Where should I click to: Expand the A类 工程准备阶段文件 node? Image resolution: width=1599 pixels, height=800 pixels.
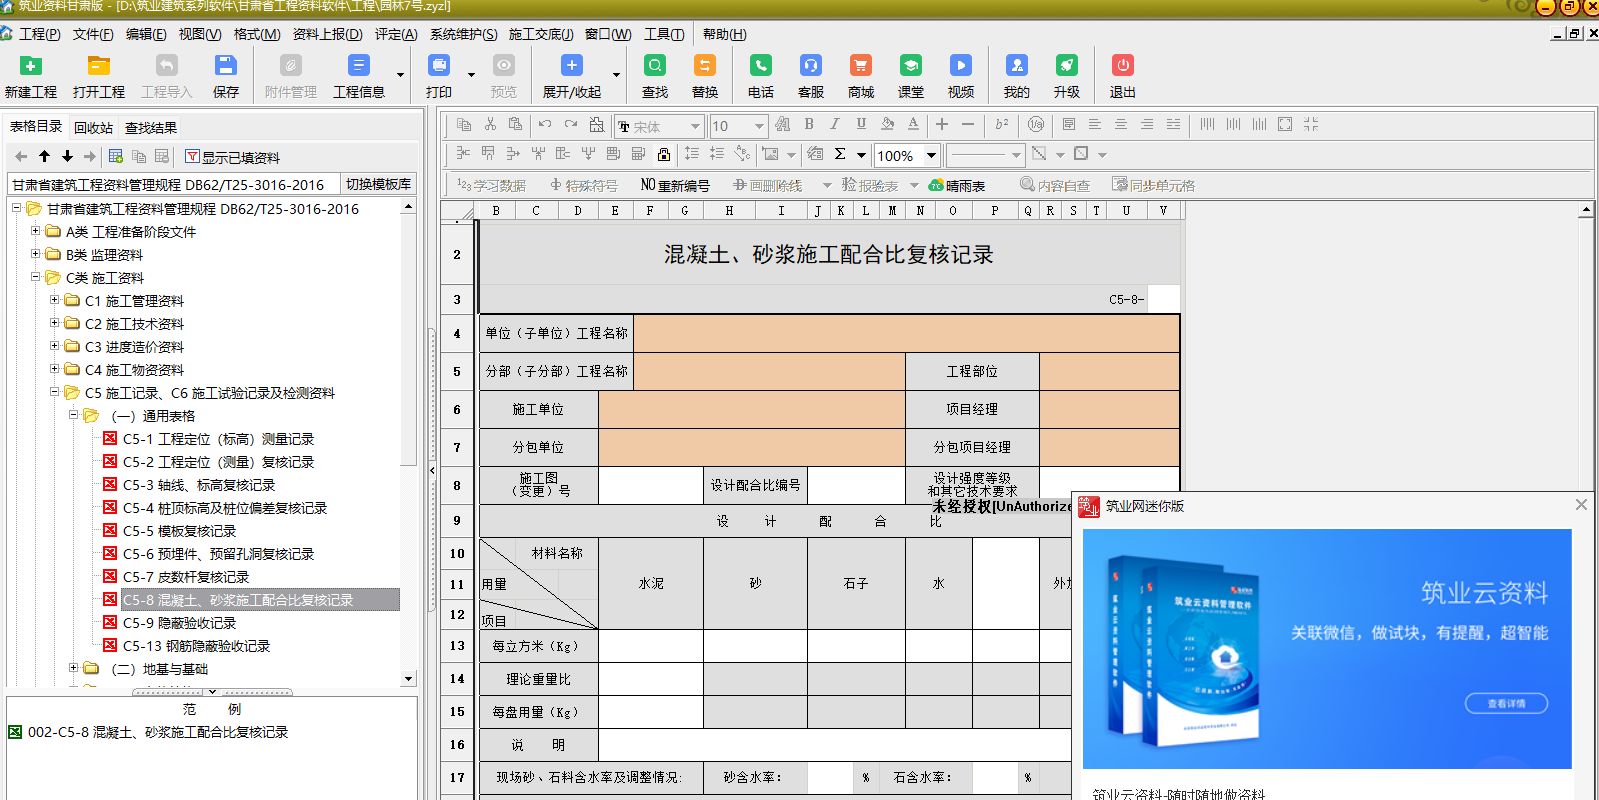click(36, 231)
